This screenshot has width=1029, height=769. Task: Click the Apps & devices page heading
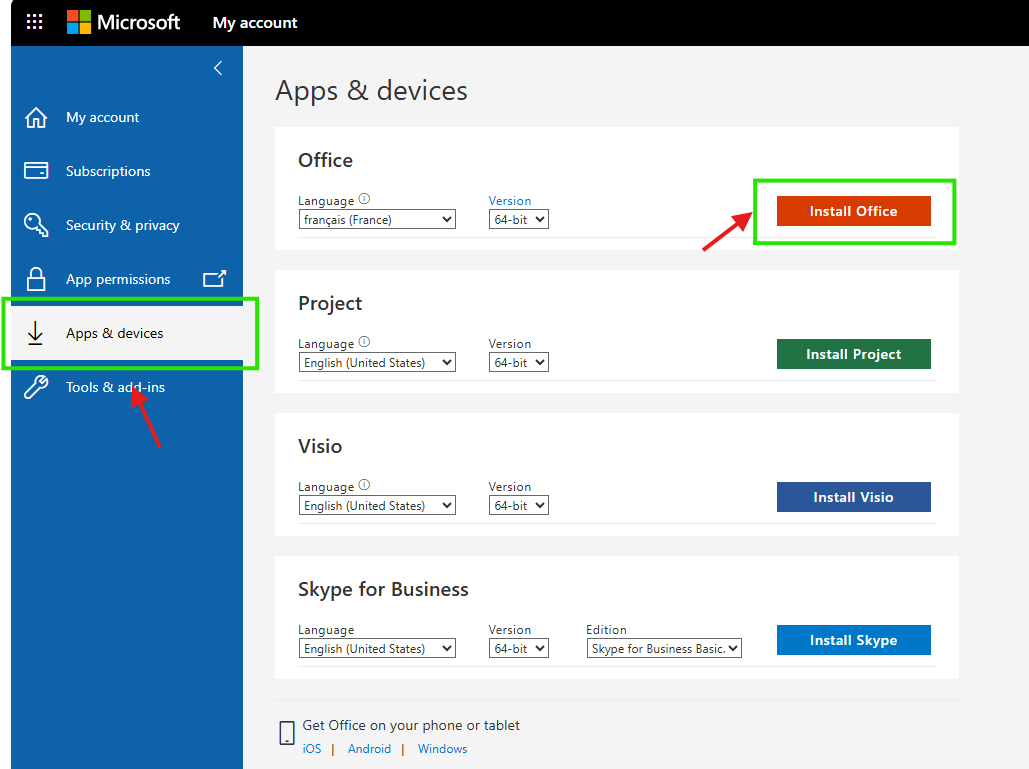tap(371, 91)
